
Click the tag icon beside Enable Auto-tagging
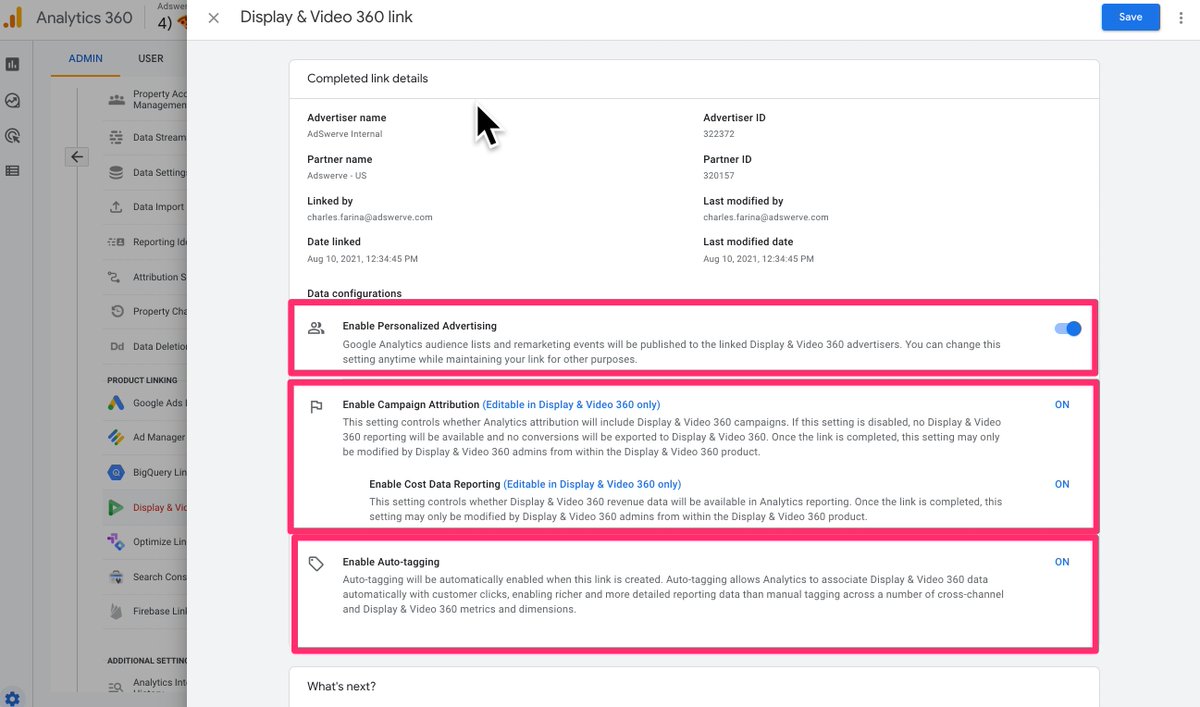click(316, 564)
